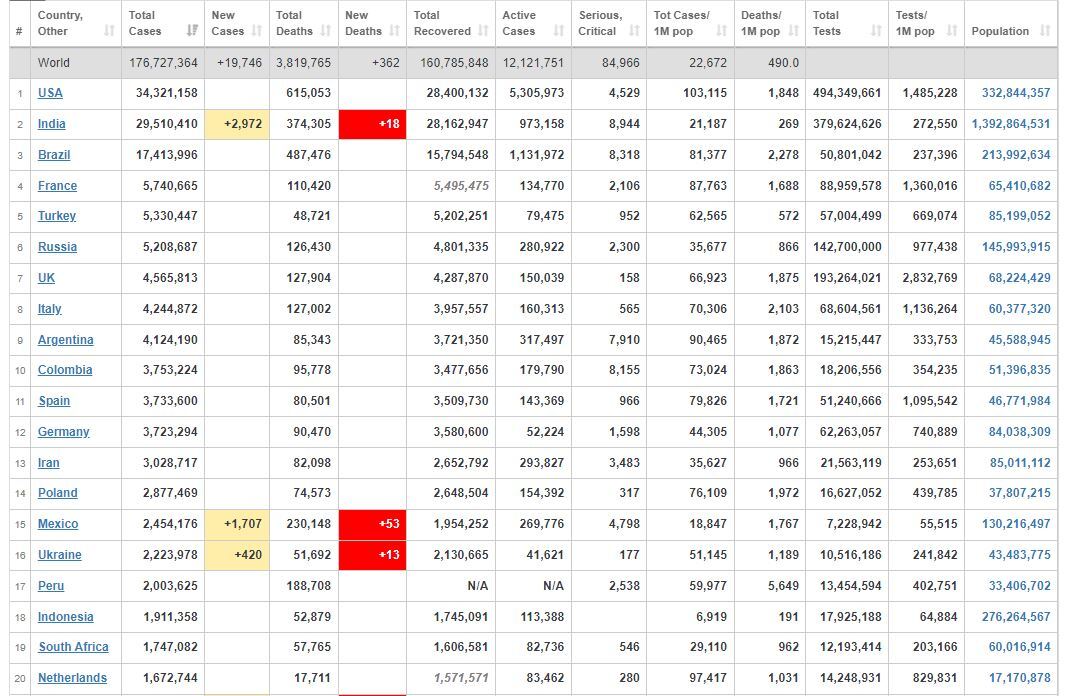This screenshot has height=696, width=1067.
Task: Select World active cases 12,121,751
Action: tap(533, 63)
